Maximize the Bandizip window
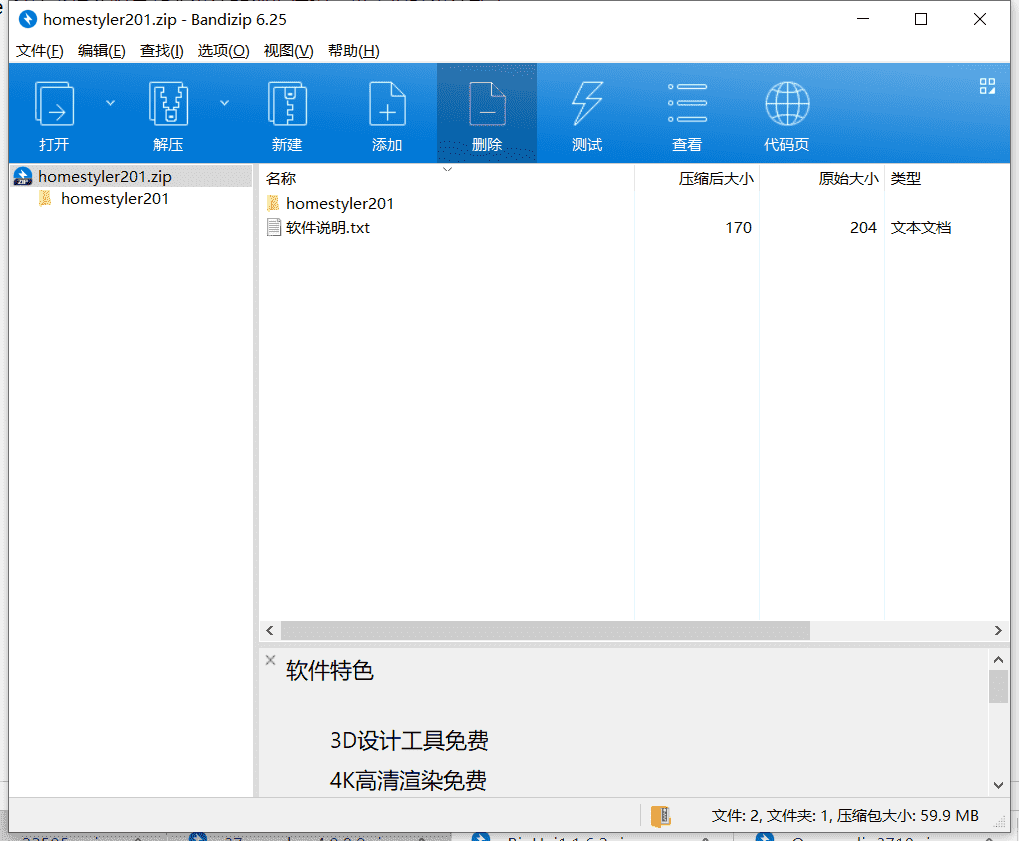The height and width of the screenshot is (841, 1019). [x=921, y=19]
